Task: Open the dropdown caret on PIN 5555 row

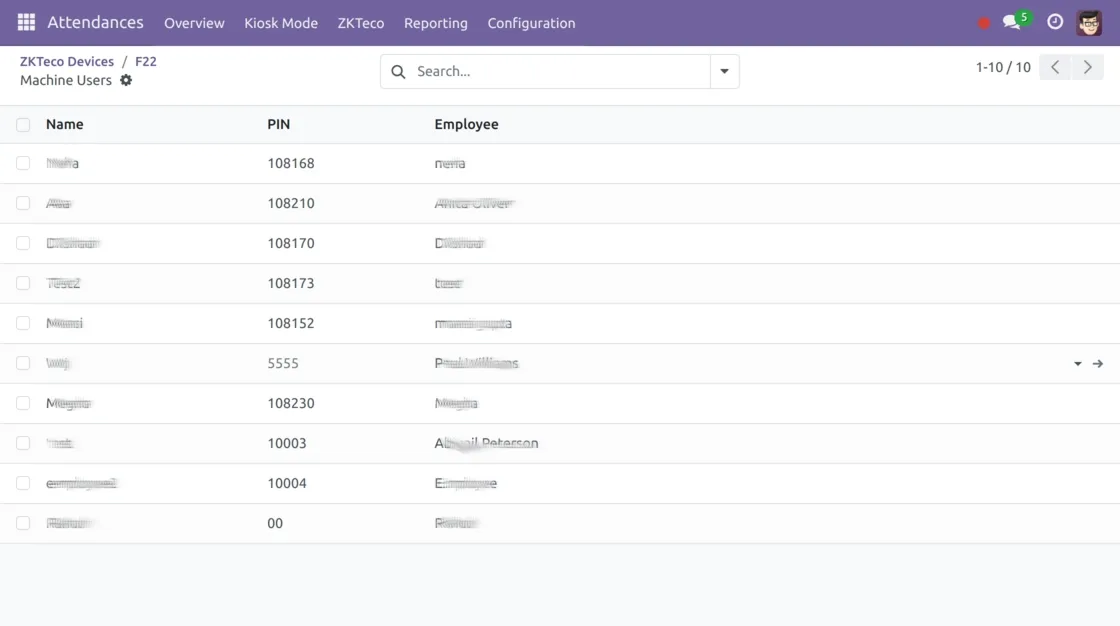Action: (x=1078, y=364)
